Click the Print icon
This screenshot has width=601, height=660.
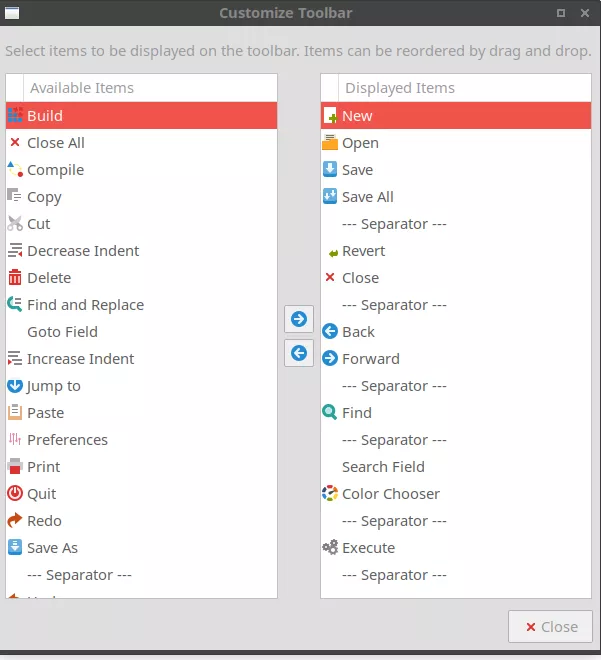[15, 467]
